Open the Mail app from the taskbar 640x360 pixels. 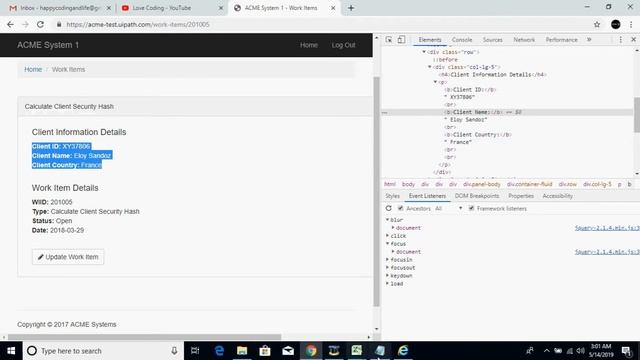pos(288,351)
